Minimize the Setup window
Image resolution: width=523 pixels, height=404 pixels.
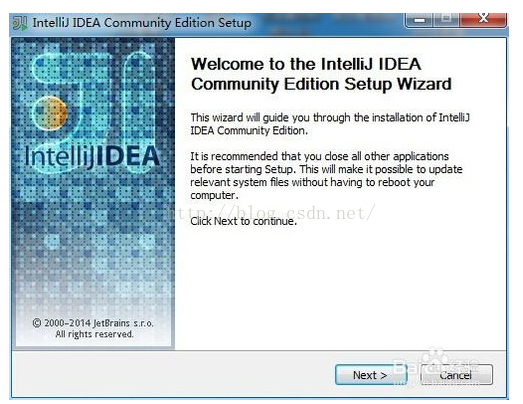[420, 20]
